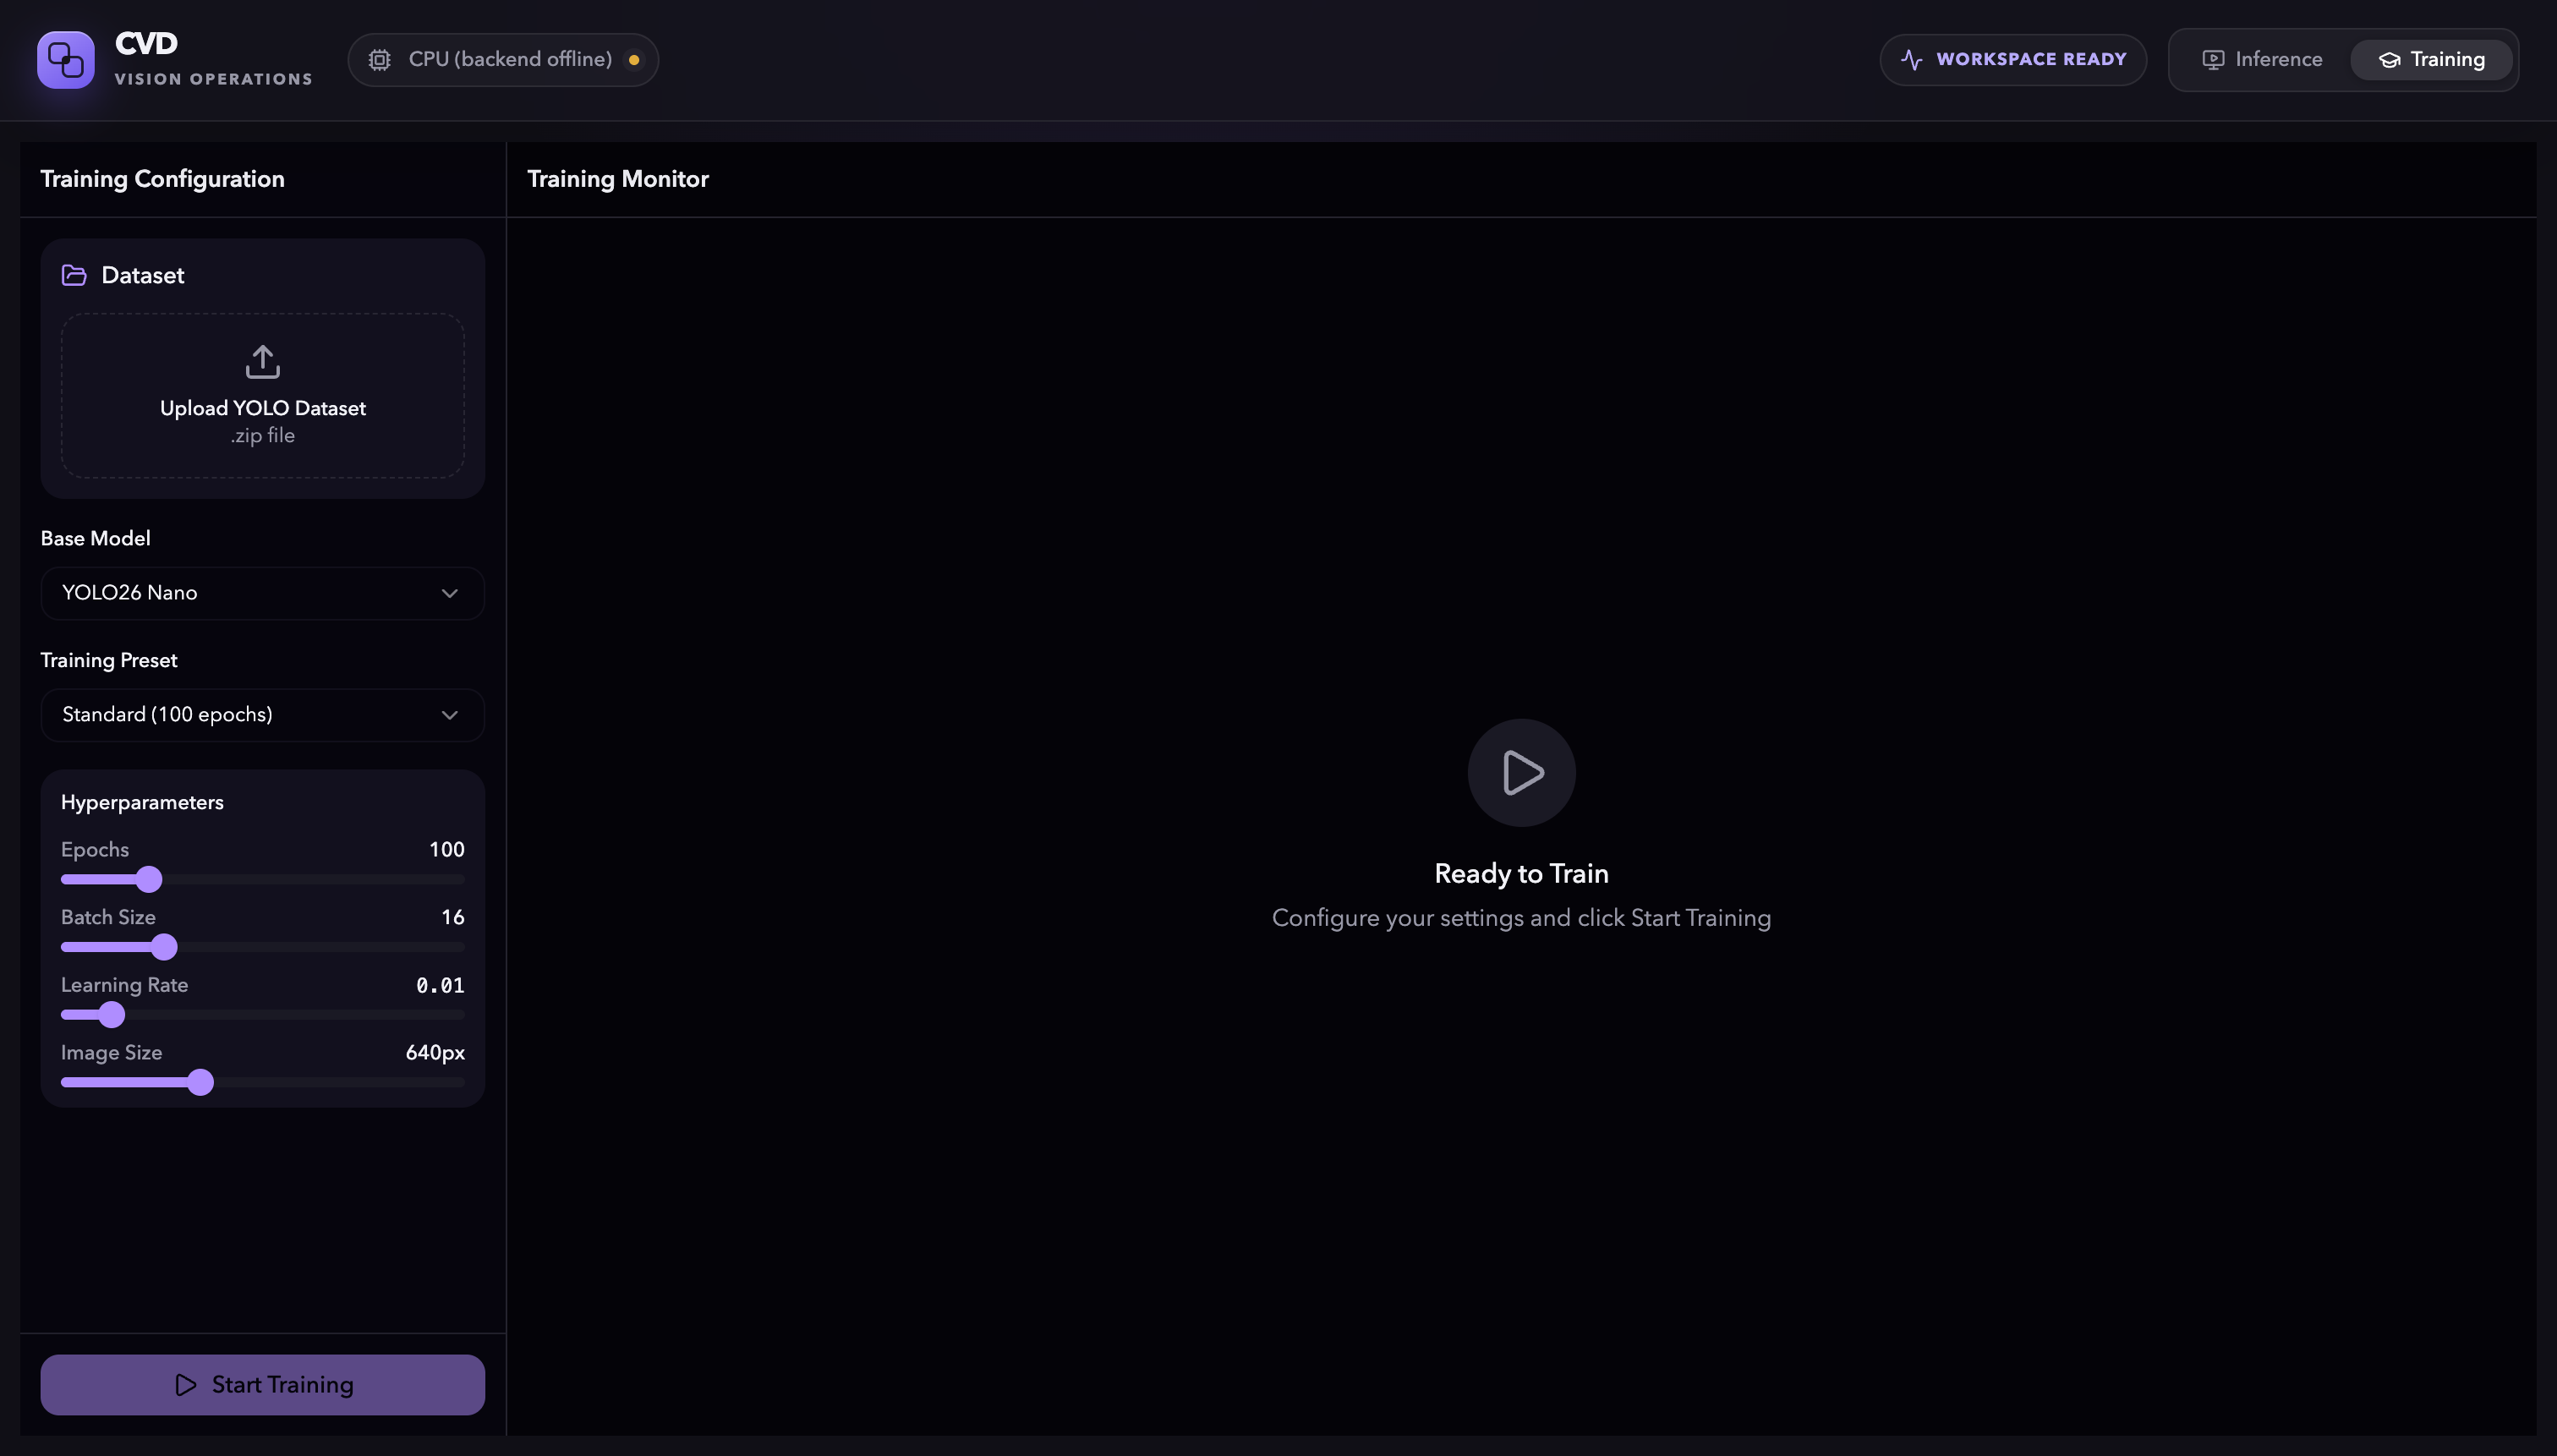
Task: Switch to the Inference tab
Action: pyautogui.click(x=2263, y=60)
